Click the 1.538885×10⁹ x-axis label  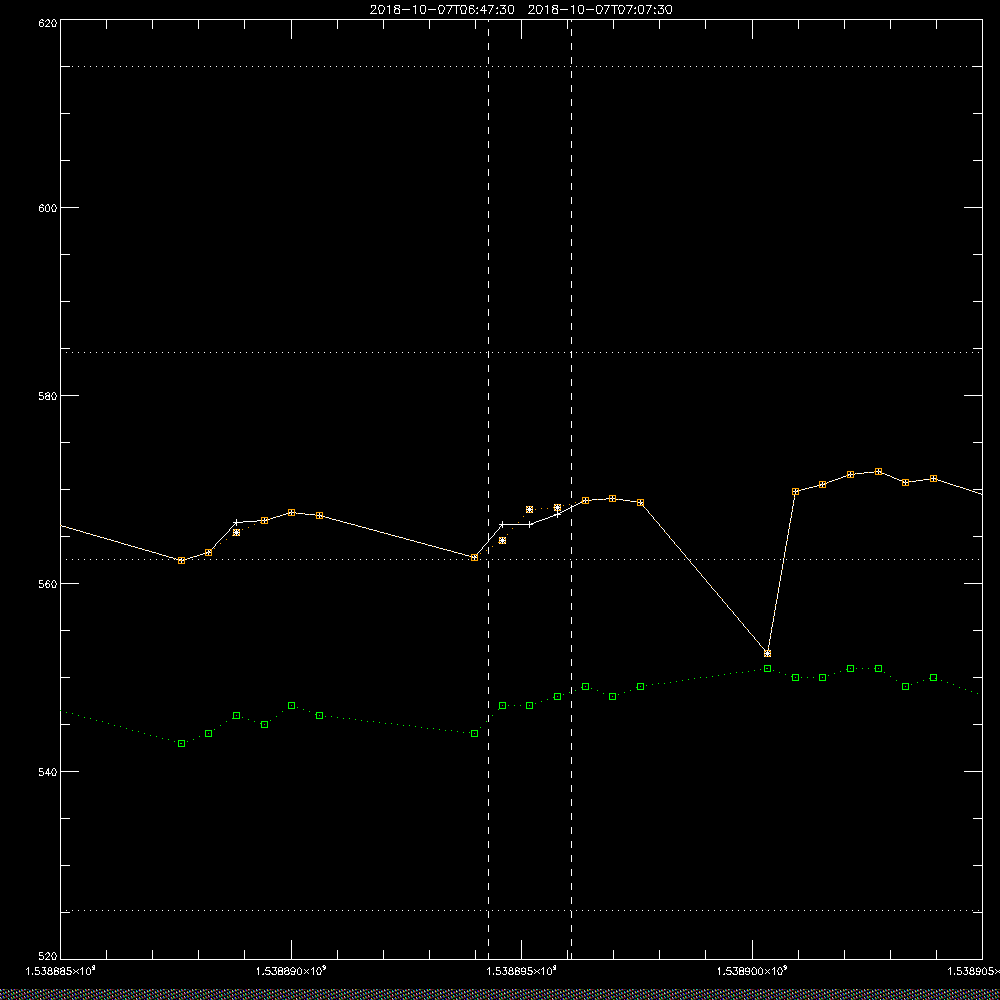60,971
